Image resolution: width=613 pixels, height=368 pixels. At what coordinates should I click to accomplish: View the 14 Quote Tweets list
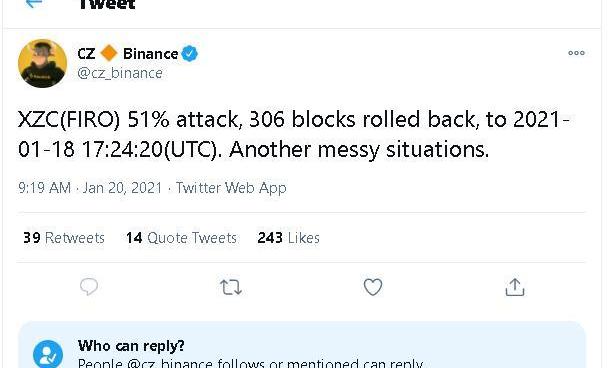[181, 238]
